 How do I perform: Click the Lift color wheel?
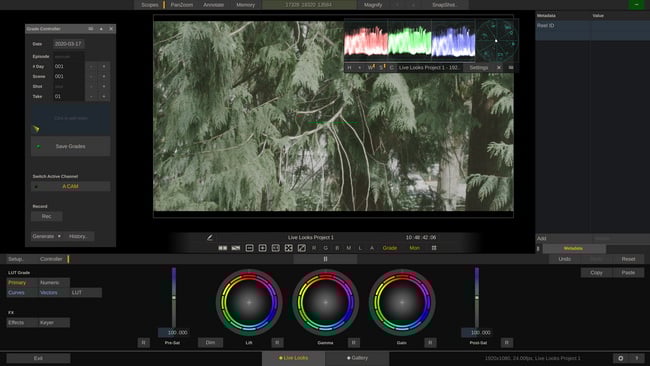click(x=249, y=302)
